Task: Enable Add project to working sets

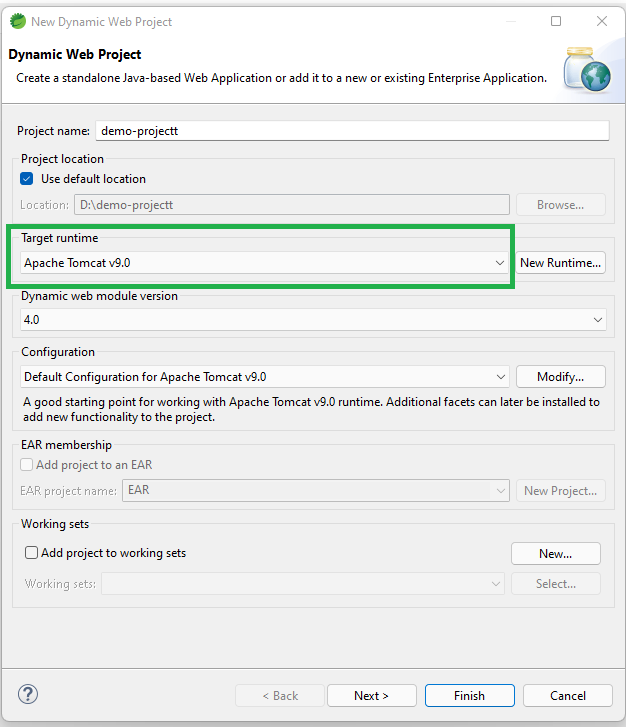Action: coord(31,553)
